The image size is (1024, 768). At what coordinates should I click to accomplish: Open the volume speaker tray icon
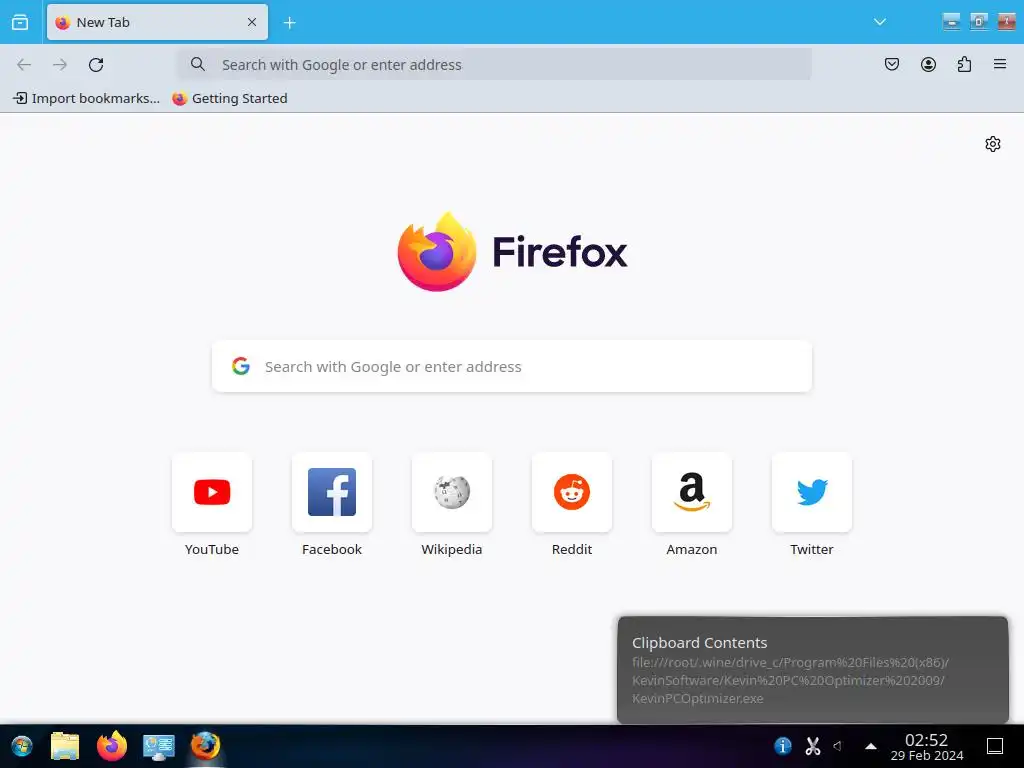click(x=838, y=746)
